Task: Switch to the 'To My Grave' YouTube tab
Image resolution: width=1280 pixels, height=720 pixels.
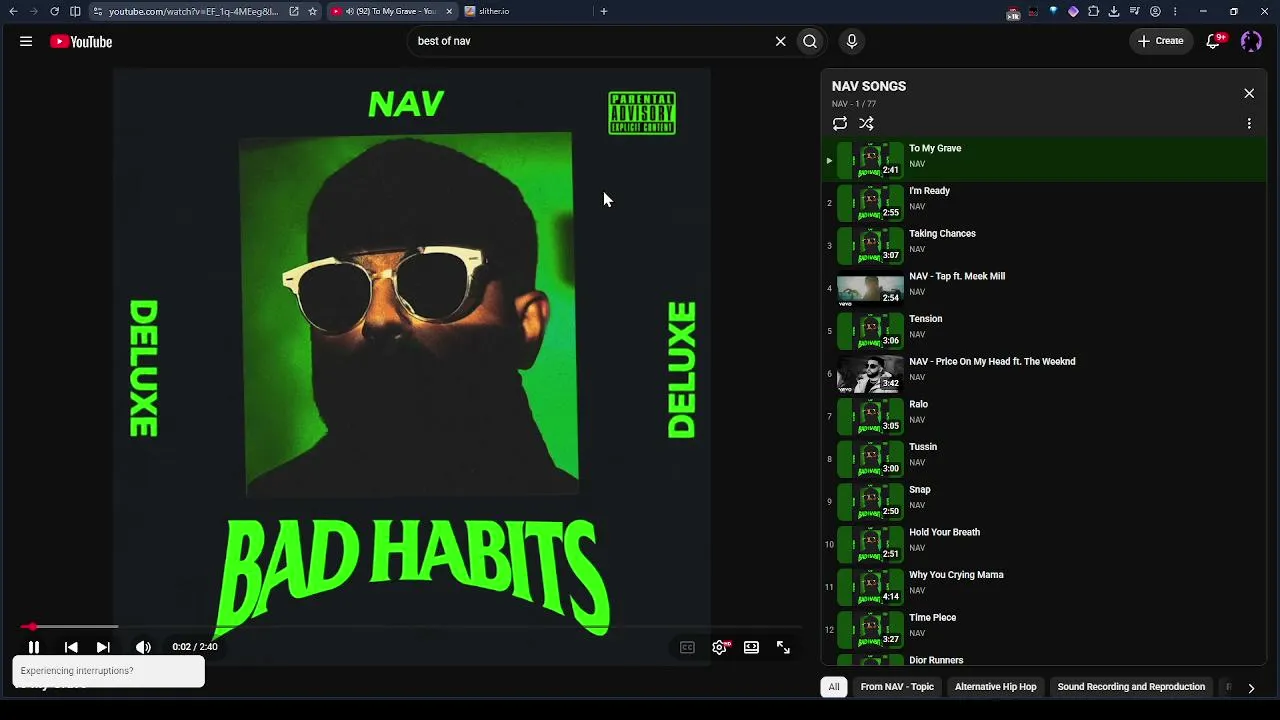Action: click(391, 11)
